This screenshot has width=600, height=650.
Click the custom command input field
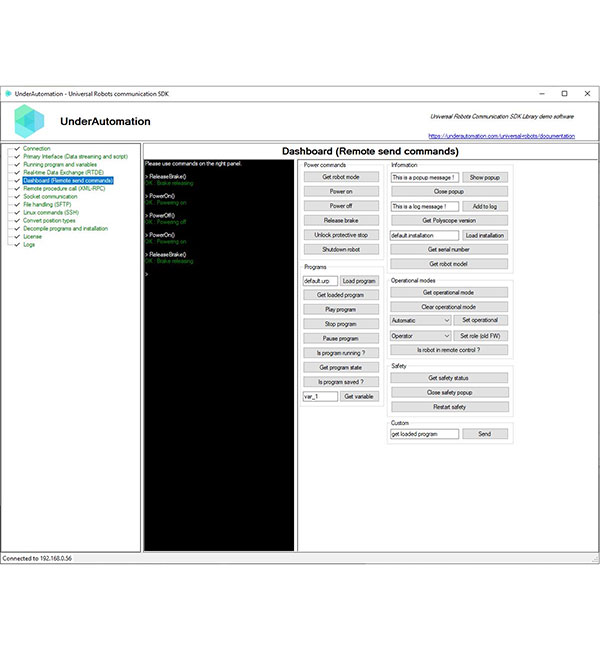425,434
